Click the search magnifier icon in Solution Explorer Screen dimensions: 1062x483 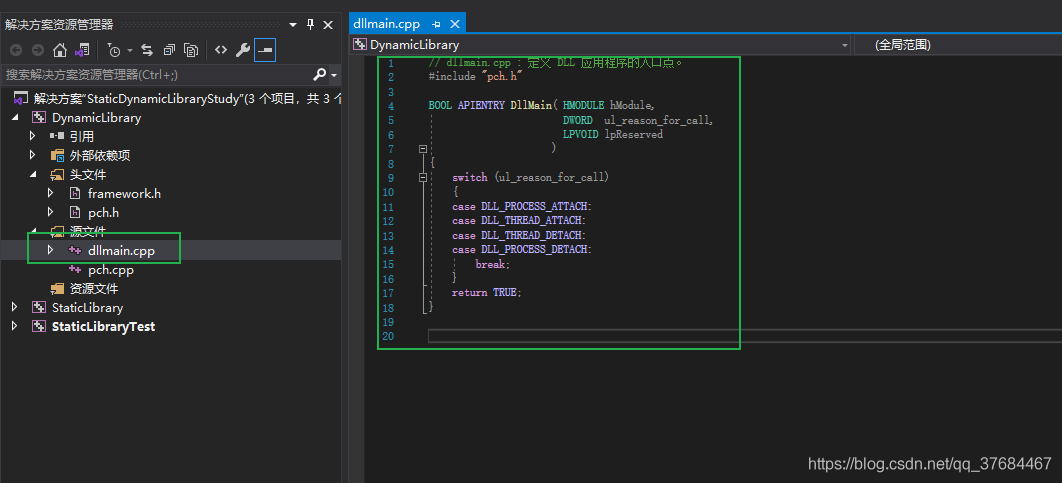[x=320, y=75]
